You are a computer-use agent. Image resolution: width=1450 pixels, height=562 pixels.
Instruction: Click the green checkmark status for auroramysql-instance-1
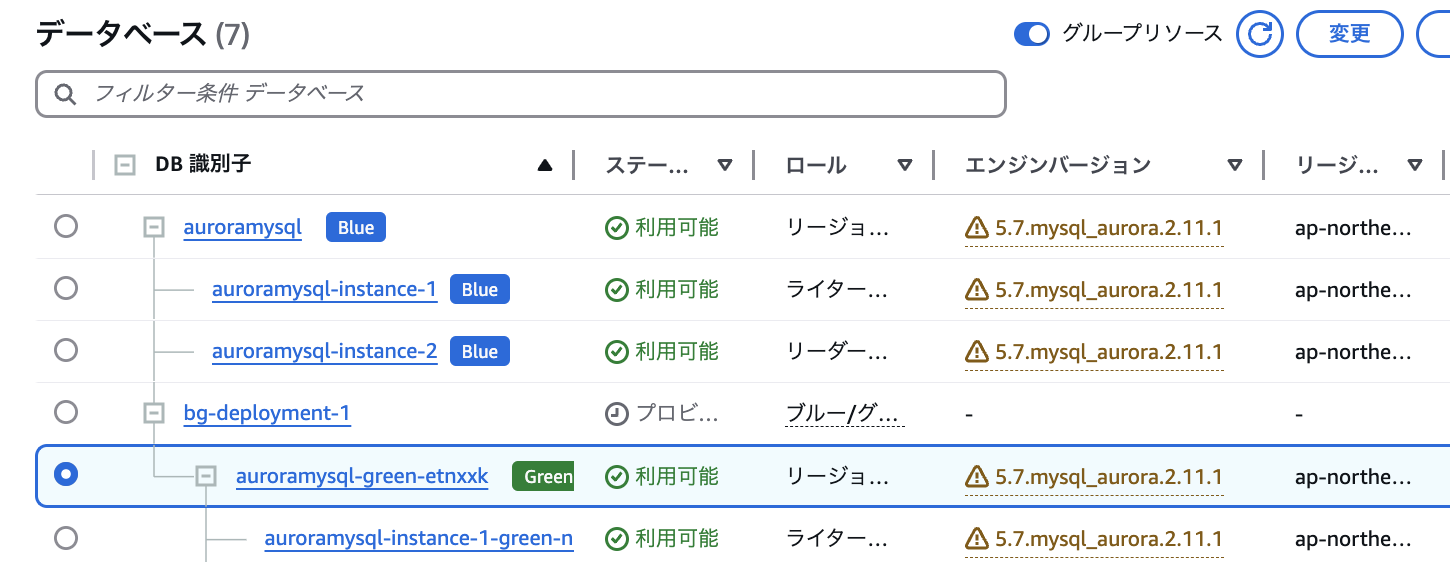point(617,290)
